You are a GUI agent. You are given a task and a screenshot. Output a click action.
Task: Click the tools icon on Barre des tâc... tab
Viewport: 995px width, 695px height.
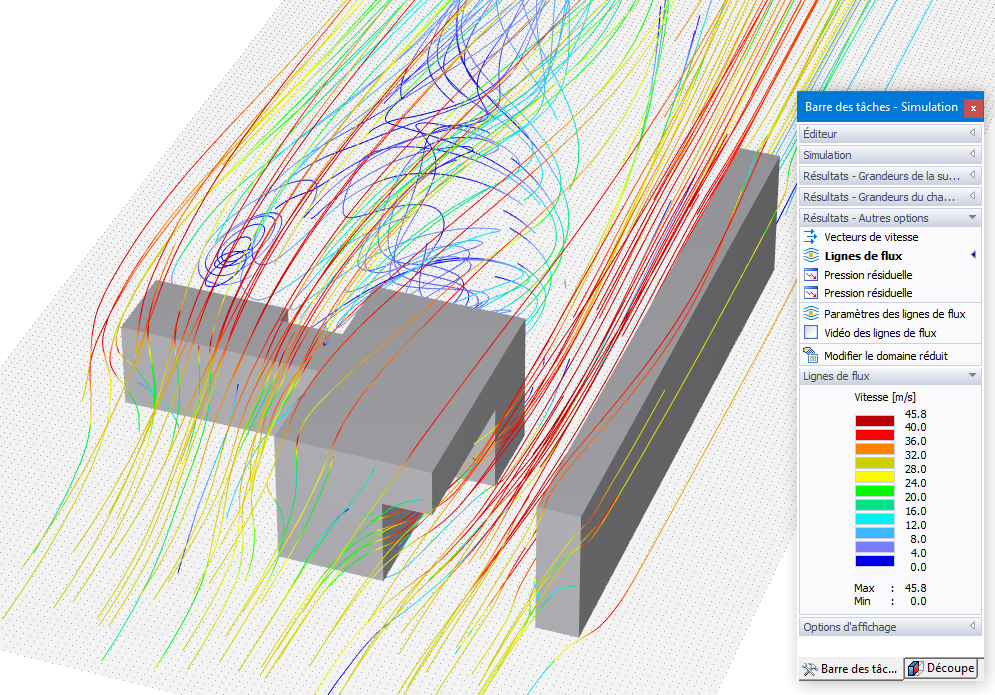[x=809, y=669]
